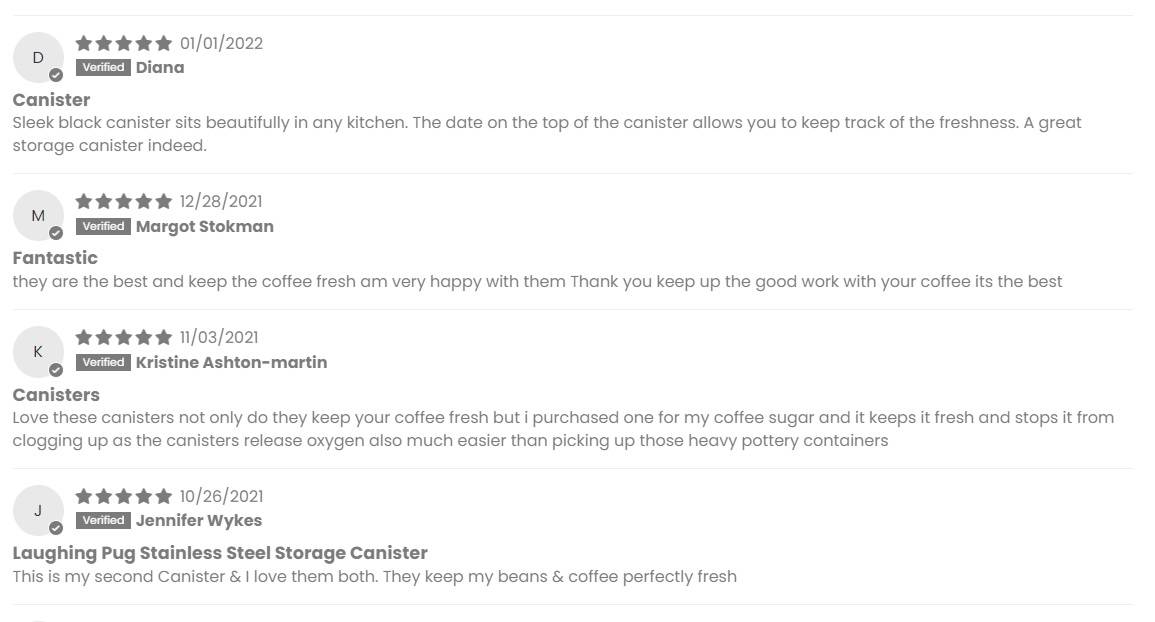Click star rating on the 11/03/2021 review
1155x622 pixels.
pyautogui.click(x=124, y=337)
